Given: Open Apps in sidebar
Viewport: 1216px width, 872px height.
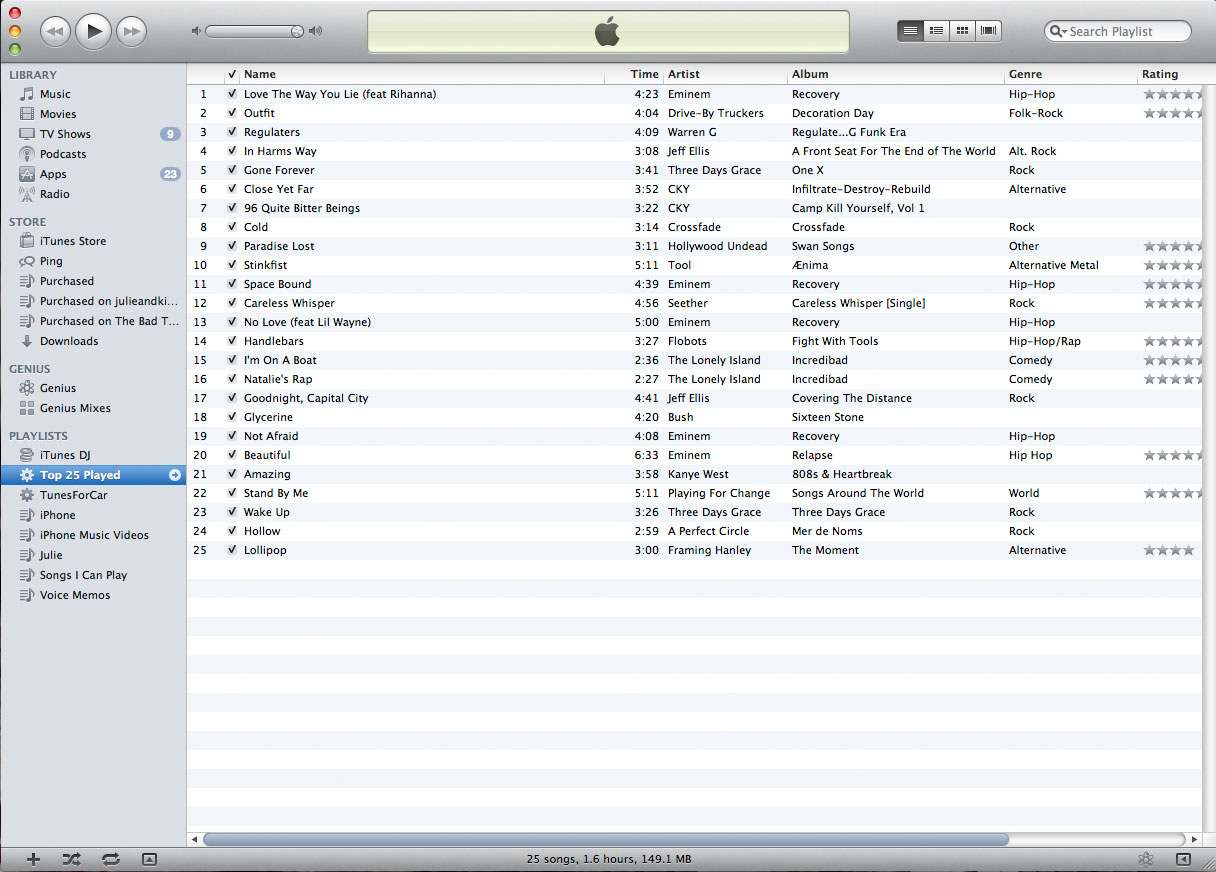Looking at the screenshot, I should pos(53,174).
